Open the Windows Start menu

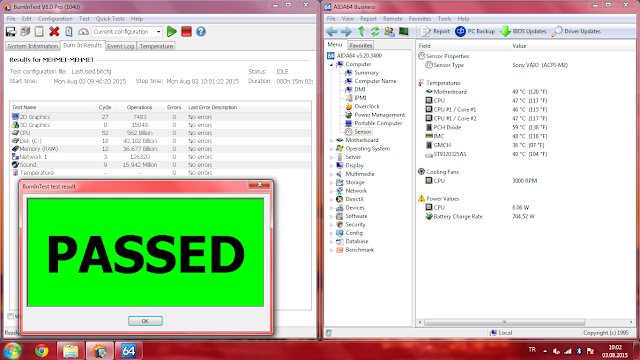pos(13,351)
